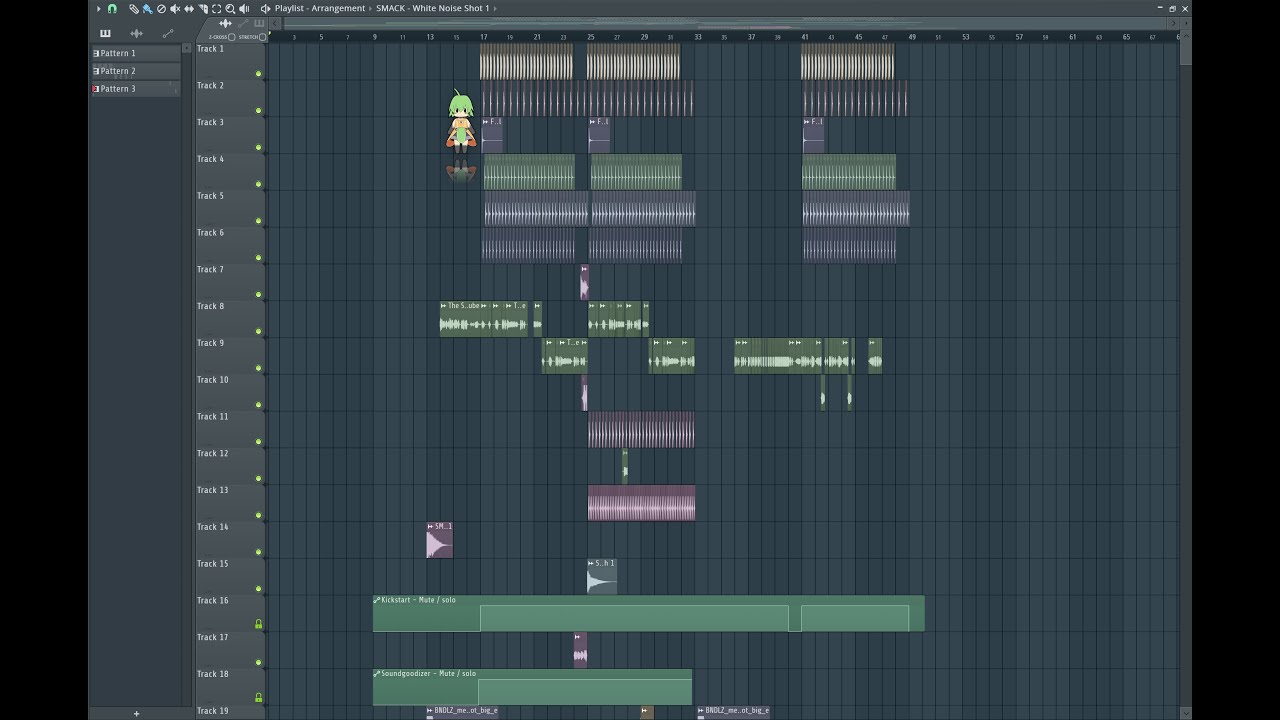The height and width of the screenshot is (720, 1280).
Task: Mute Track 11 with green light
Action: tap(258, 442)
